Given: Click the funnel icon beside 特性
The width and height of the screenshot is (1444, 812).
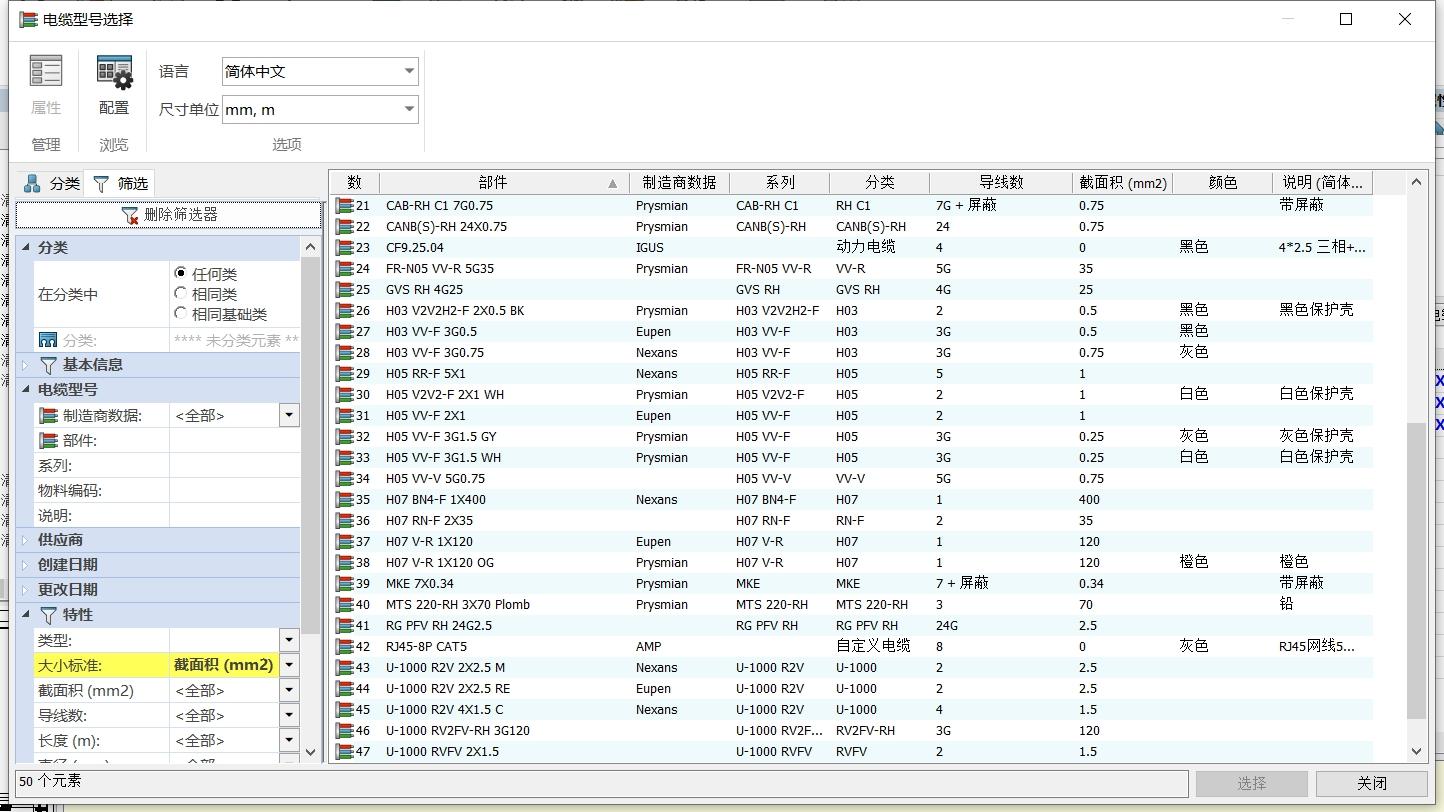Looking at the screenshot, I should [48, 615].
